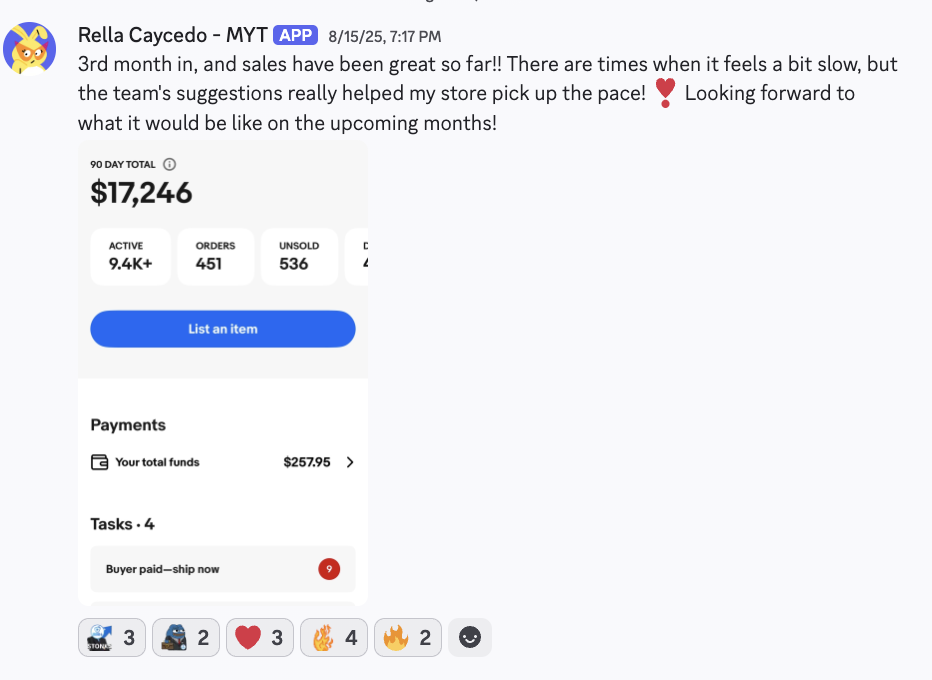Toggle the blue Pepe frog reaction
Image resolution: width=932 pixels, height=680 pixels.
[x=186, y=637]
